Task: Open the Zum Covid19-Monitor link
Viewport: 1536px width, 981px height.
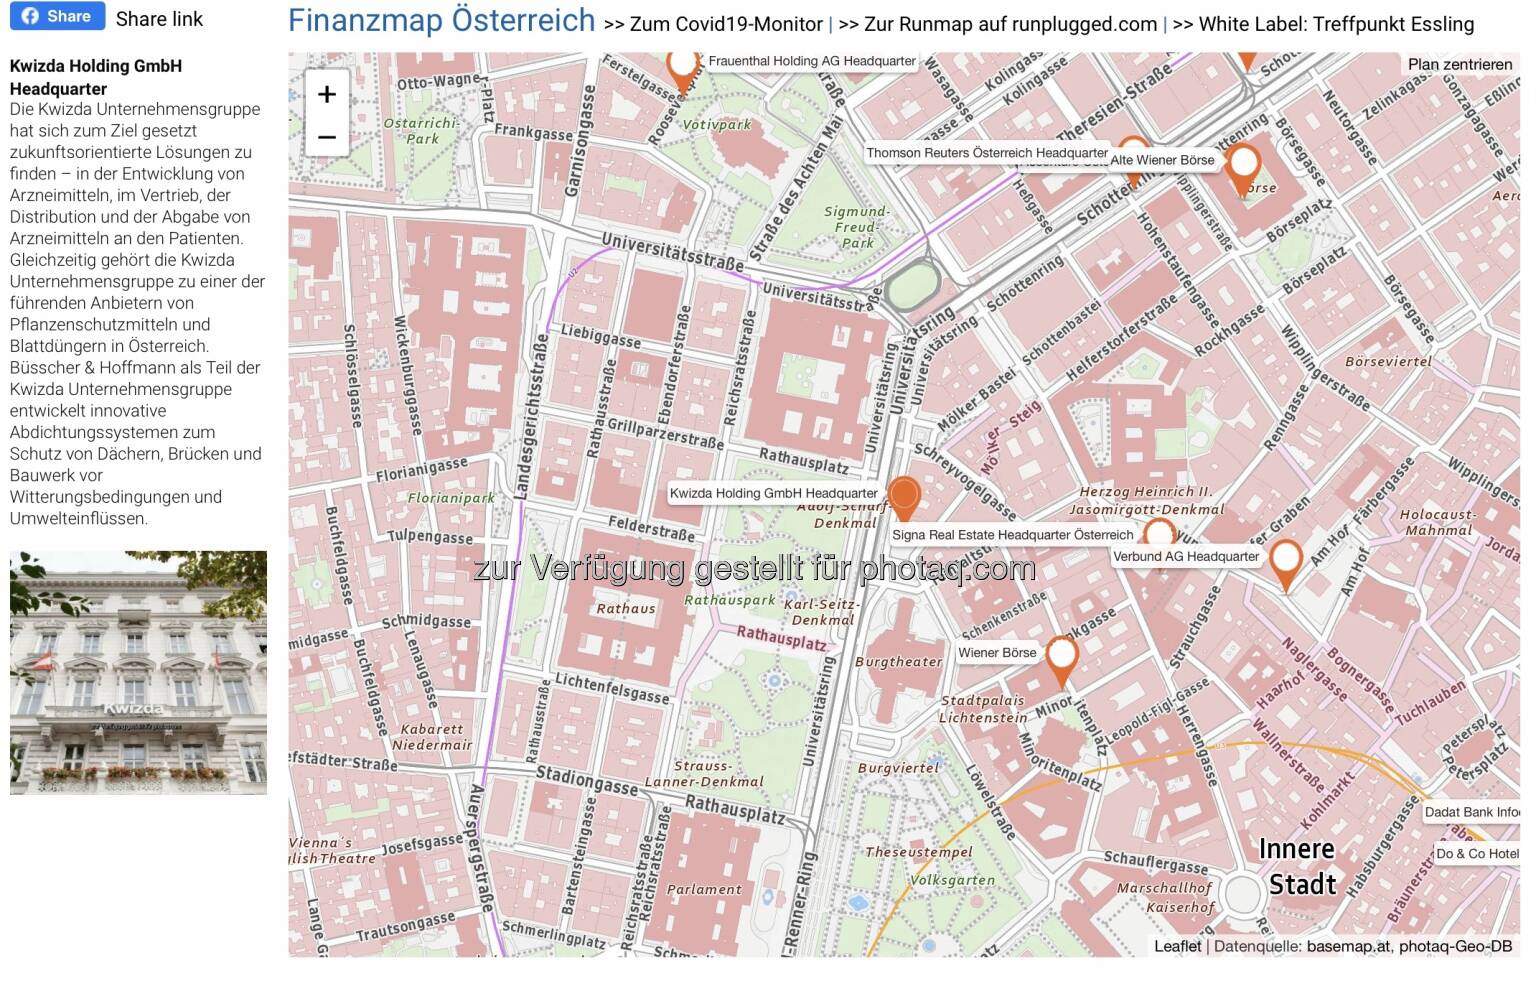Action: pyautogui.click(x=725, y=24)
